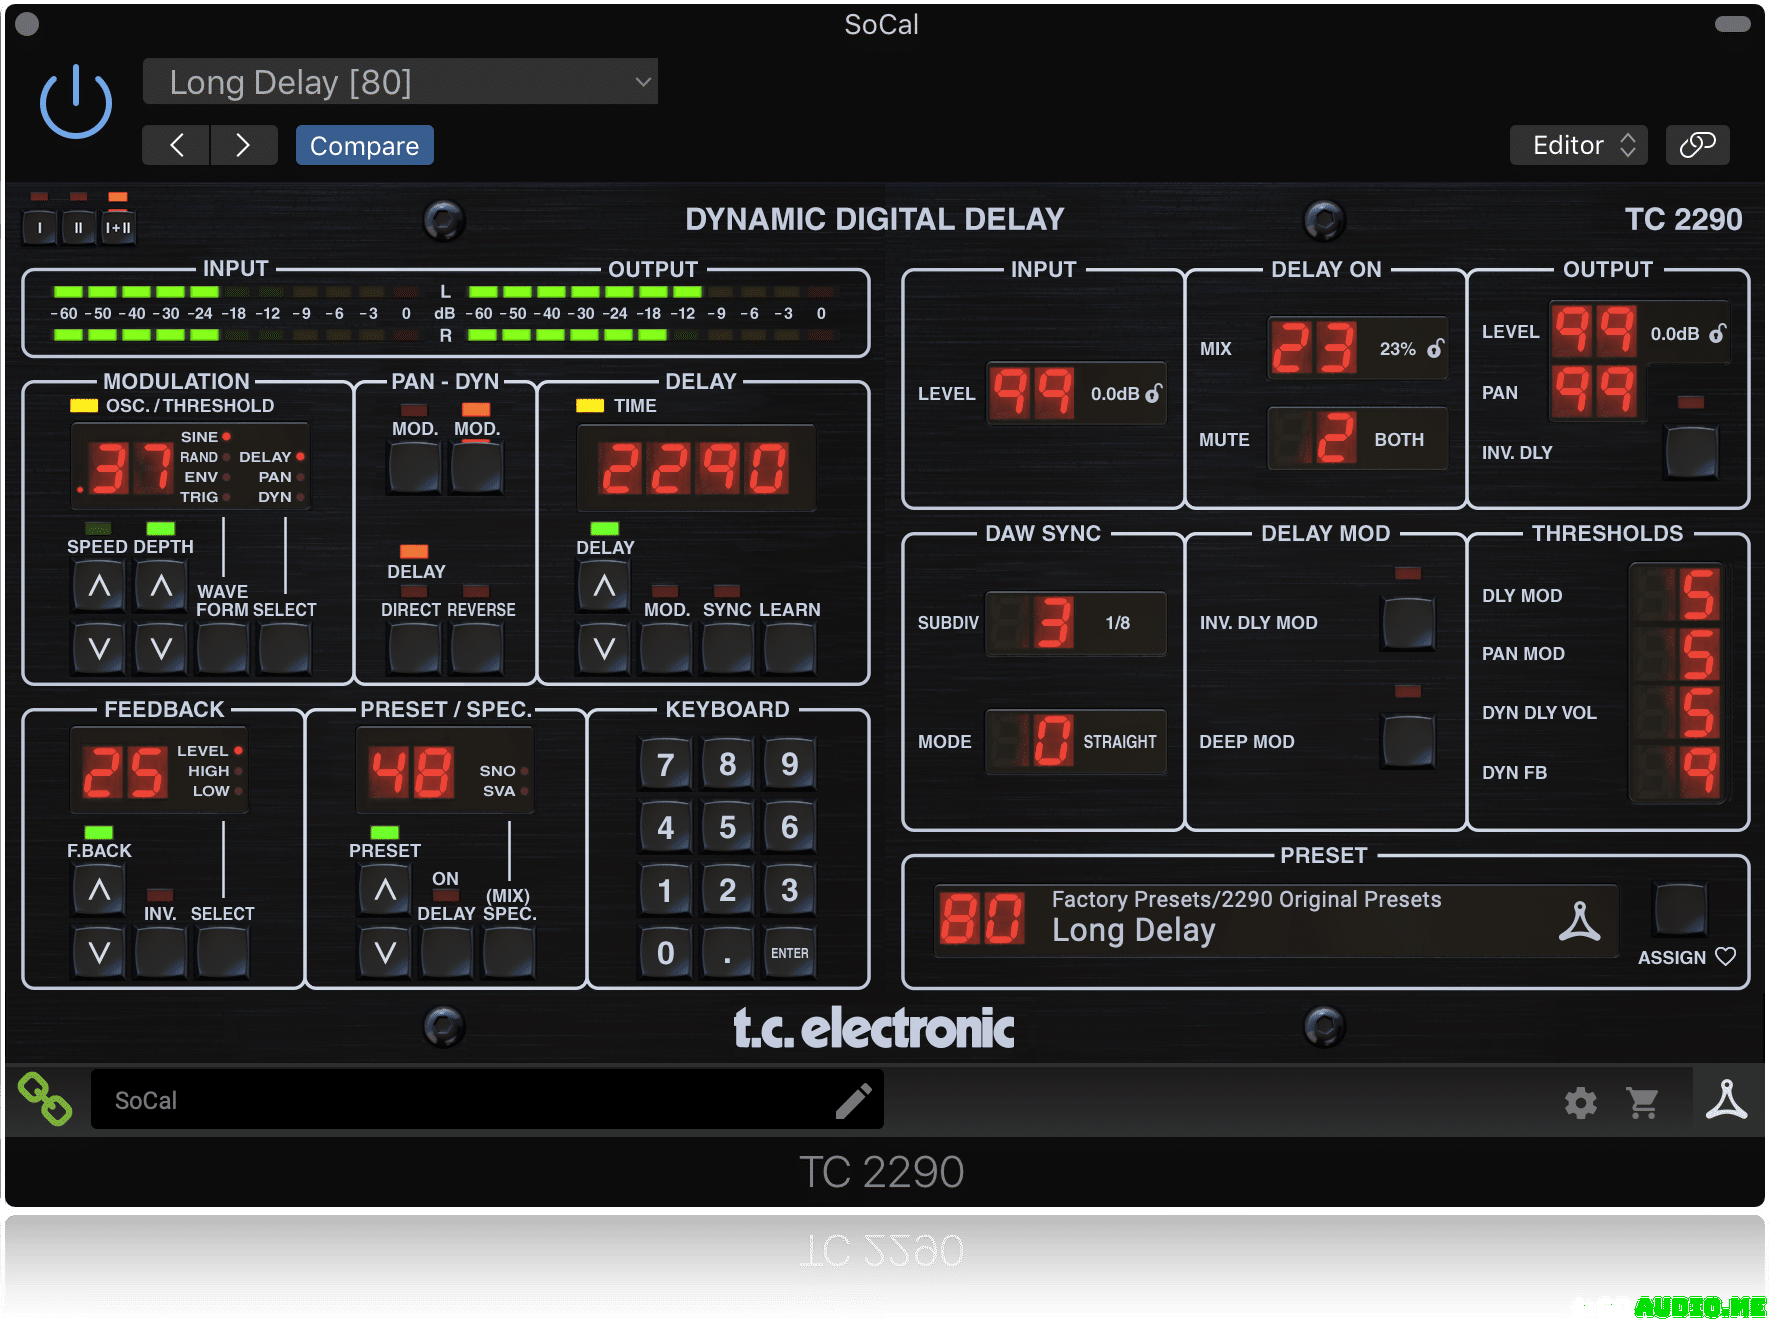Toggle the output level lock icon

[1717, 333]
